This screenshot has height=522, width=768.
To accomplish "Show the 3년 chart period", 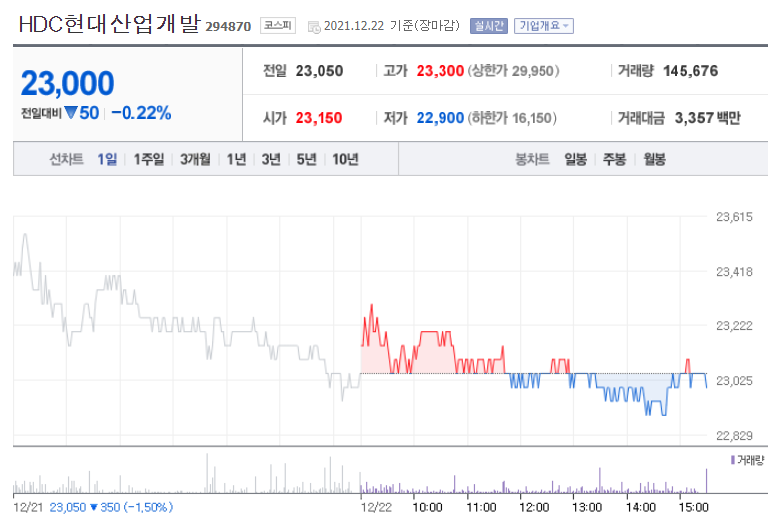I will pyautogui.click(x=271, y=159).
